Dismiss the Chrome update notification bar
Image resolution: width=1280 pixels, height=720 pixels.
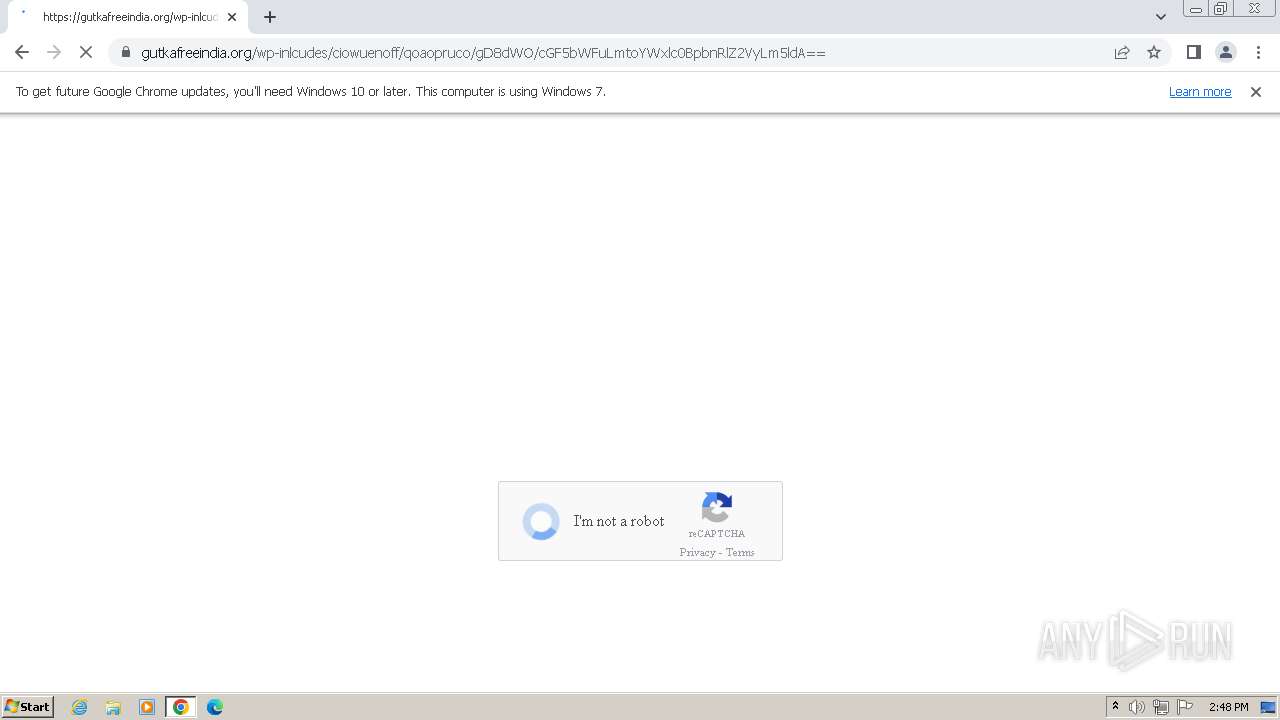tap(1256, 91)
